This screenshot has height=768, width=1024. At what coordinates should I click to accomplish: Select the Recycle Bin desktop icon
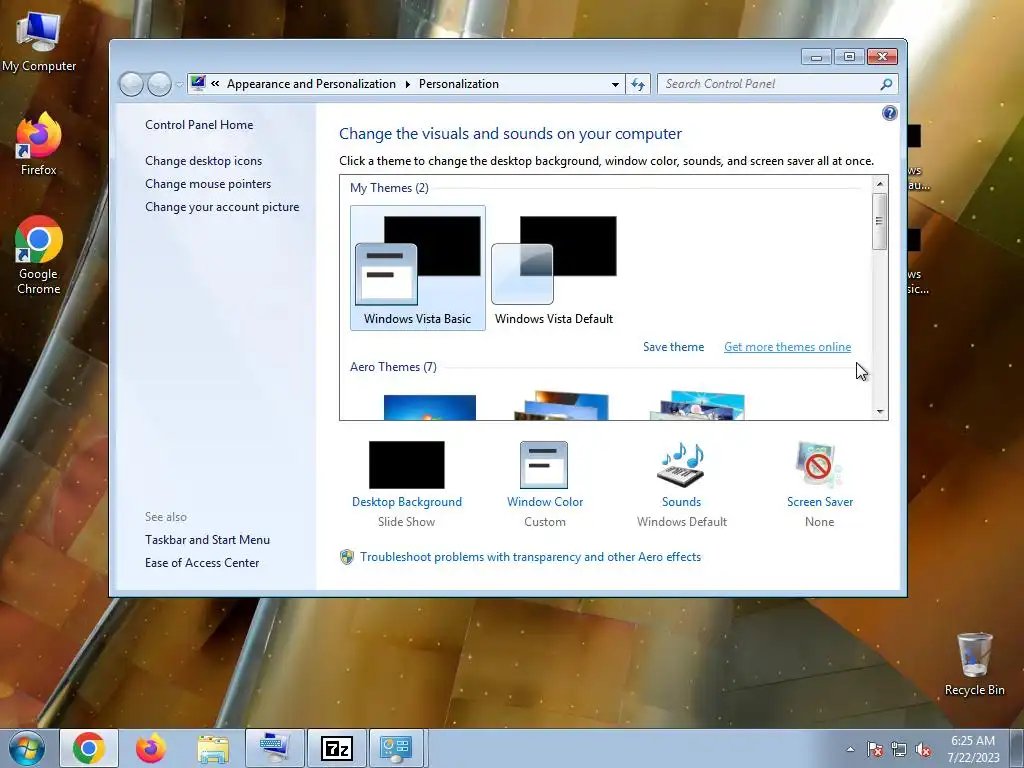click(x=974, y=664)
